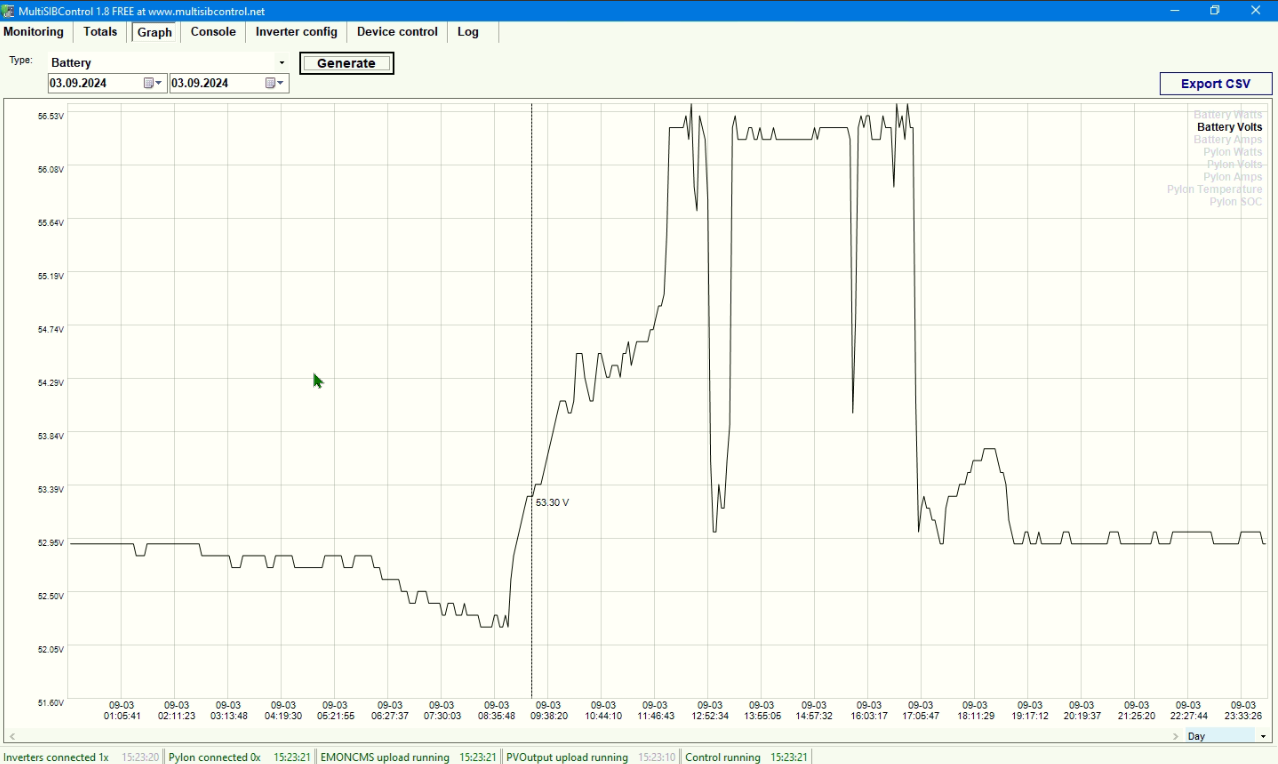The height and width of the screenshot is (764, 1278).
Task: Enable the Pylon Temperature series
Action: pos(1215,189)
